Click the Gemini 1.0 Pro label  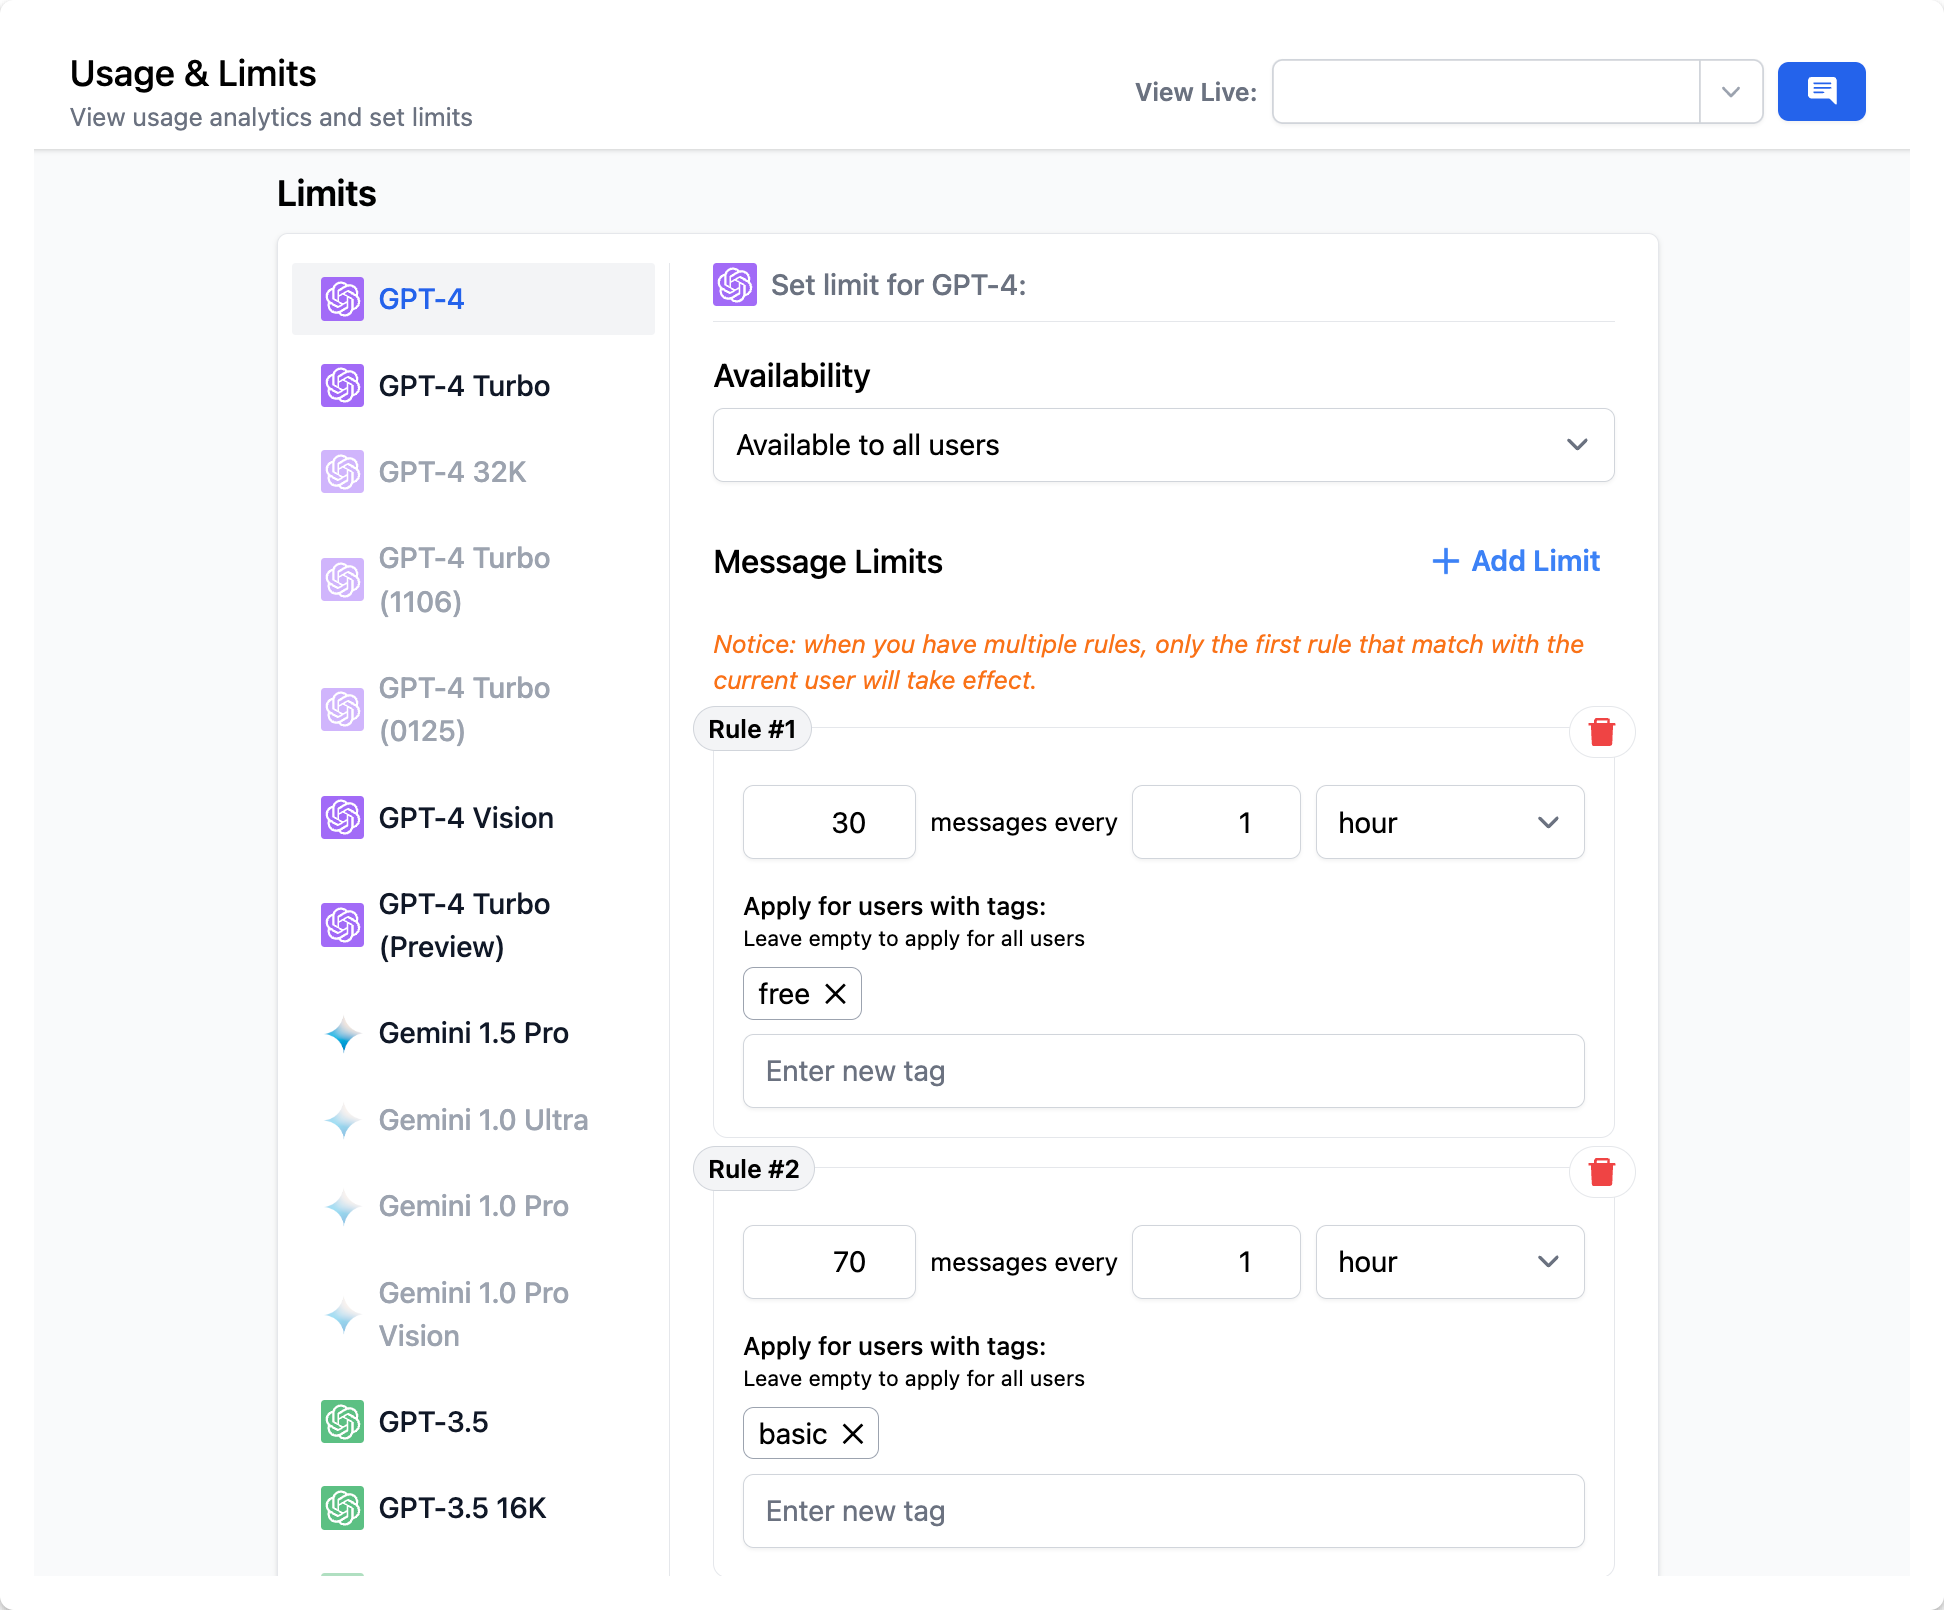[x=473, y=1207]
